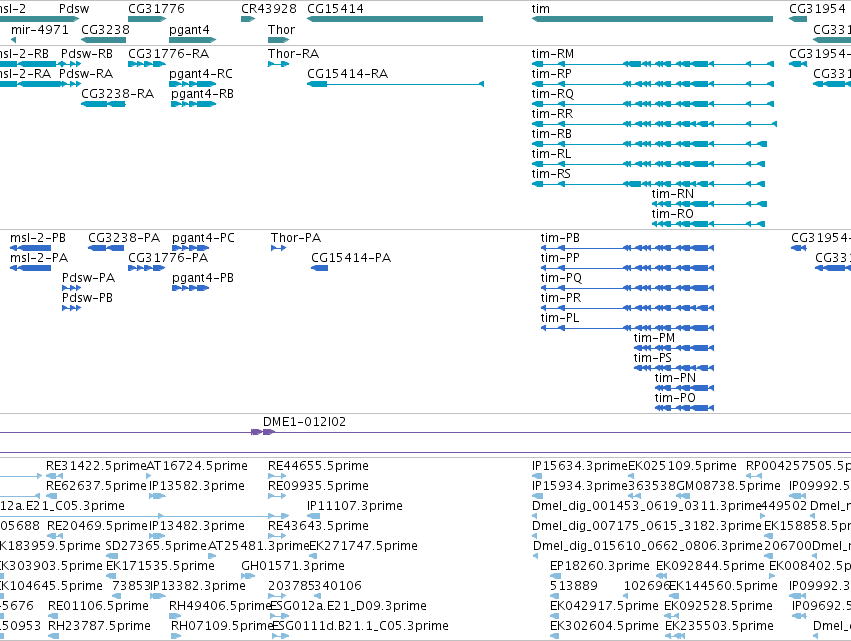This screenshot has width=851, height=641.
Task: Click EST EP18260.3prime
Action: coord(556,576)
